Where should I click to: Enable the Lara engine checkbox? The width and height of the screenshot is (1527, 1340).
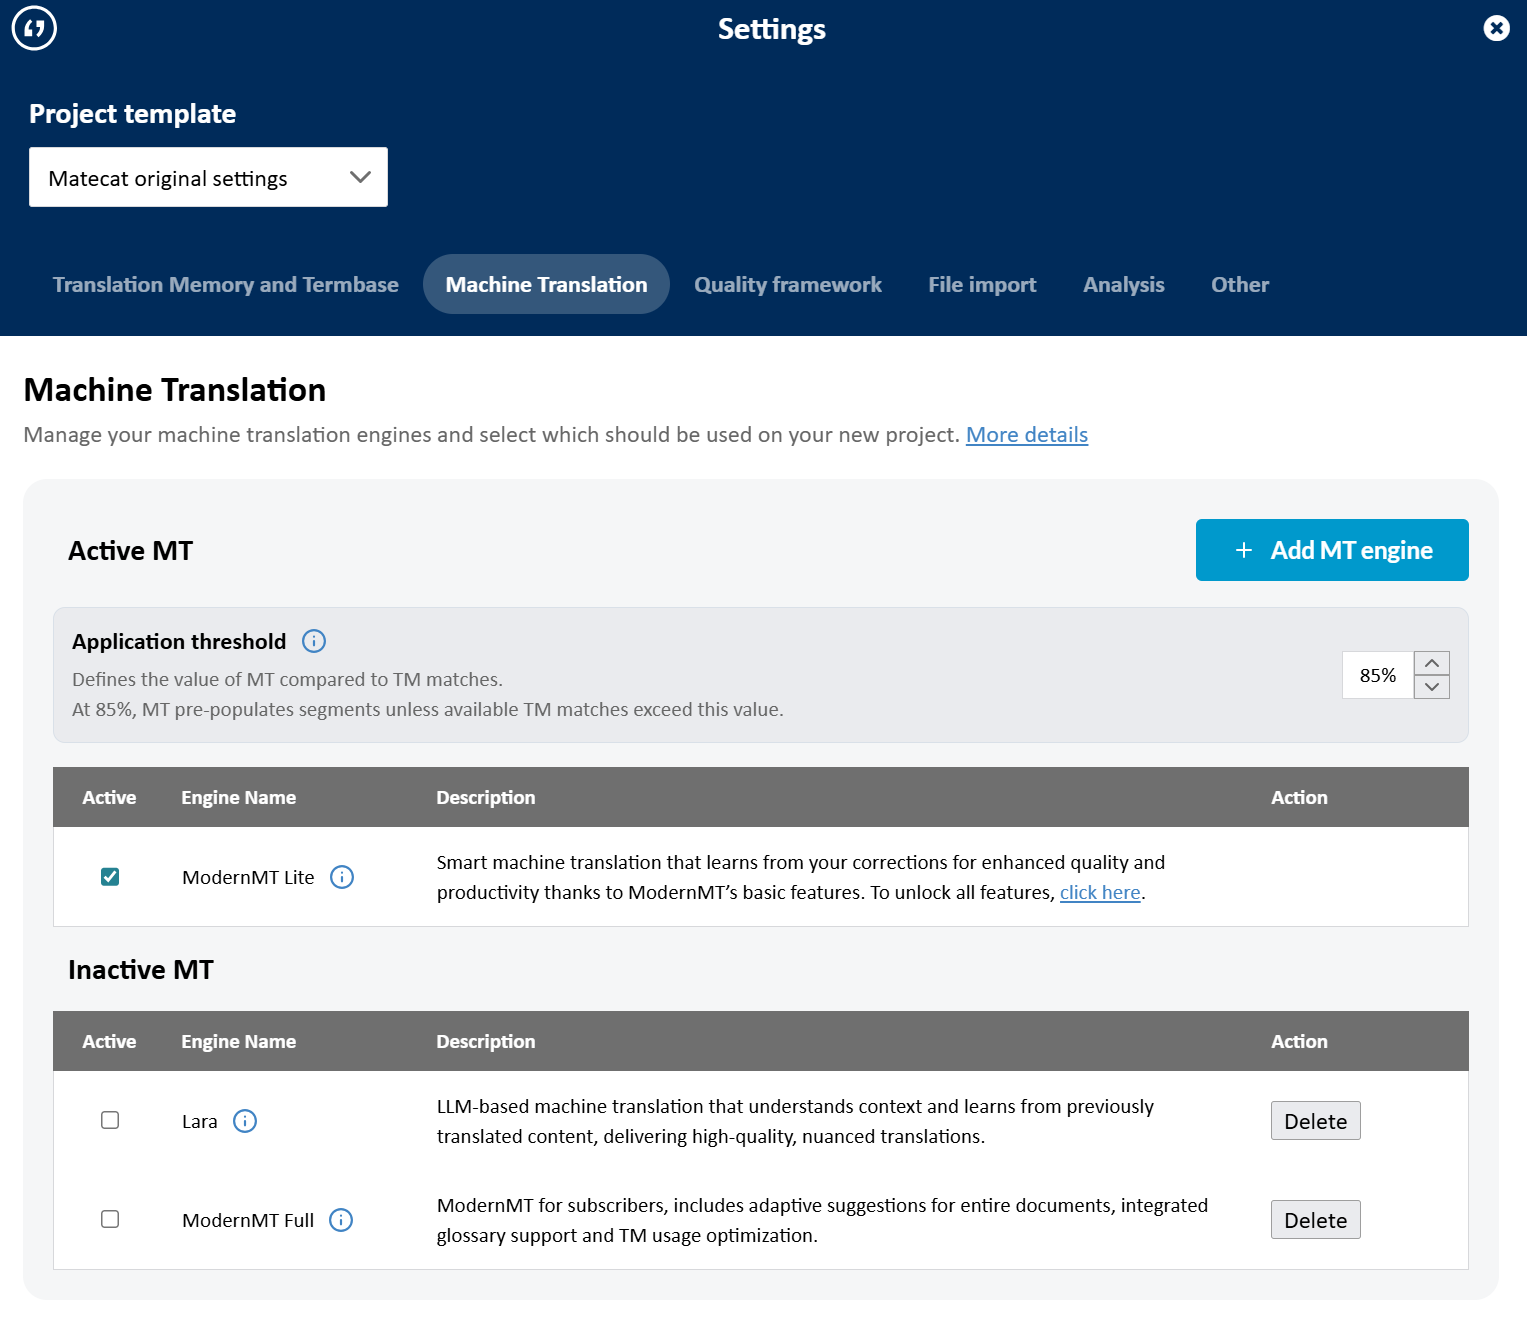coord(110,1120)
